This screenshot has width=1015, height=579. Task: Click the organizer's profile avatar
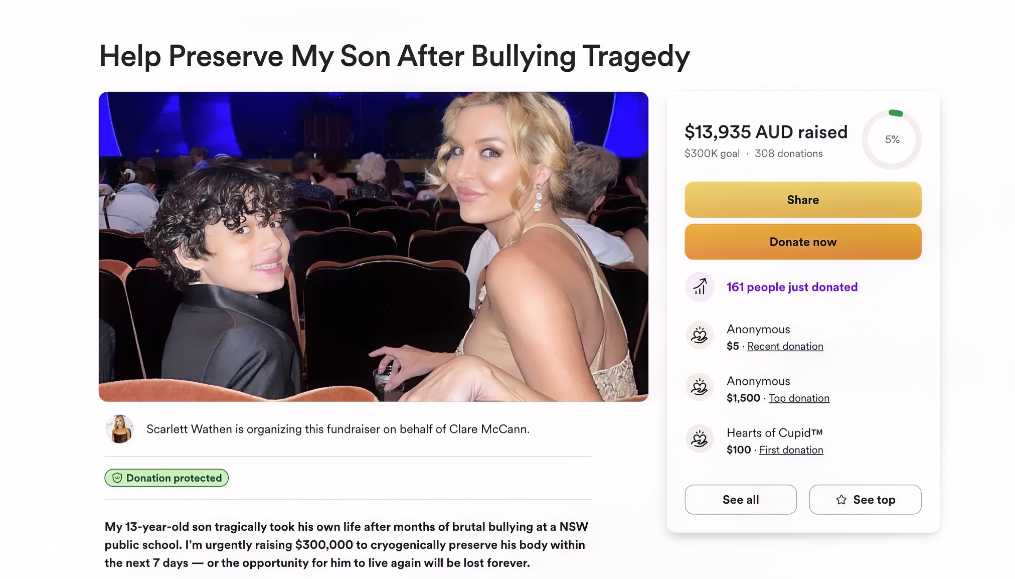pyautogui.click(x=119, y=429)
